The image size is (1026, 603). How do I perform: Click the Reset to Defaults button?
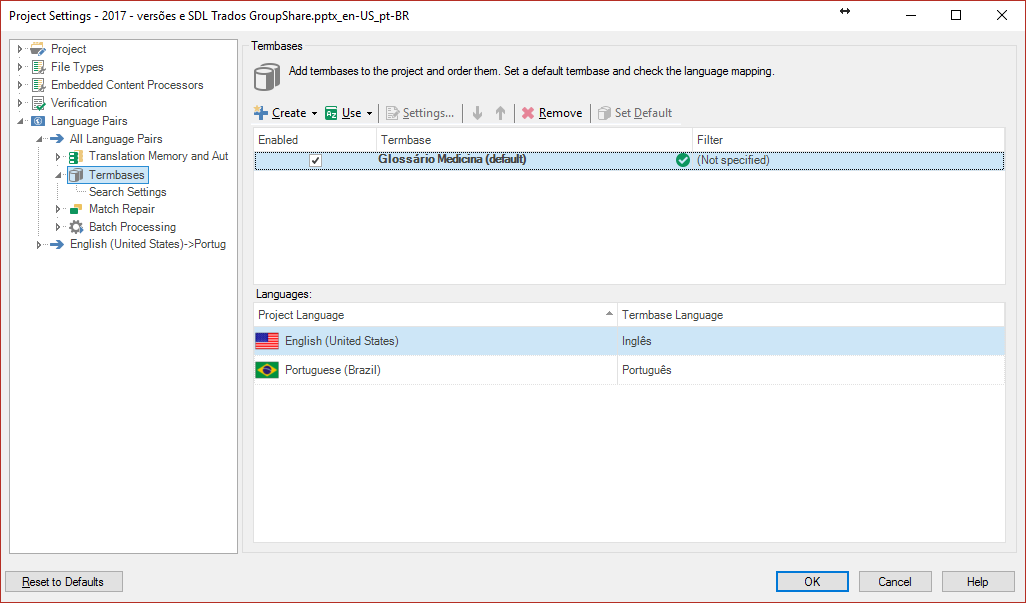coord(63,581)
